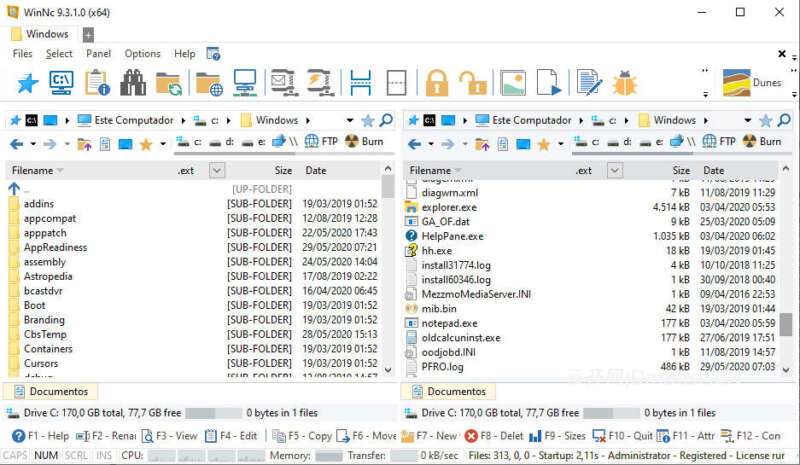Click the left panel vertical scrollbar thumb
The image size is (800, 465).
(x=388, y=186)
